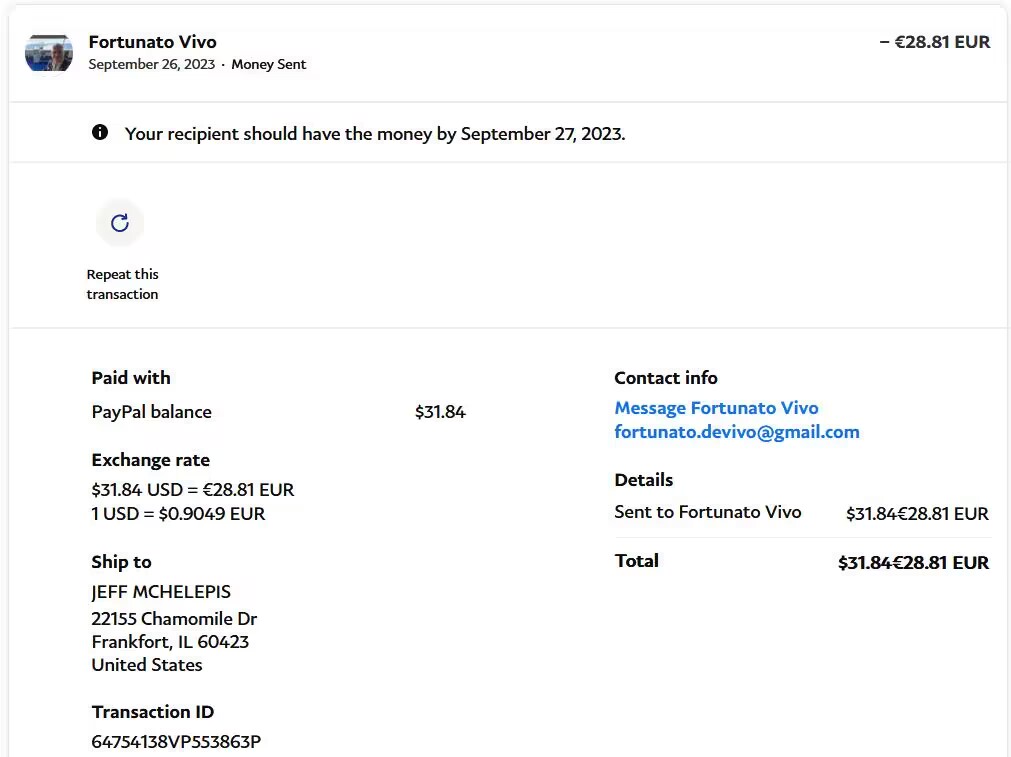Open the fortunato.devivo@gmail.com email link
The height and width of the screenshot is (757, 1011).
click(736, 432)
